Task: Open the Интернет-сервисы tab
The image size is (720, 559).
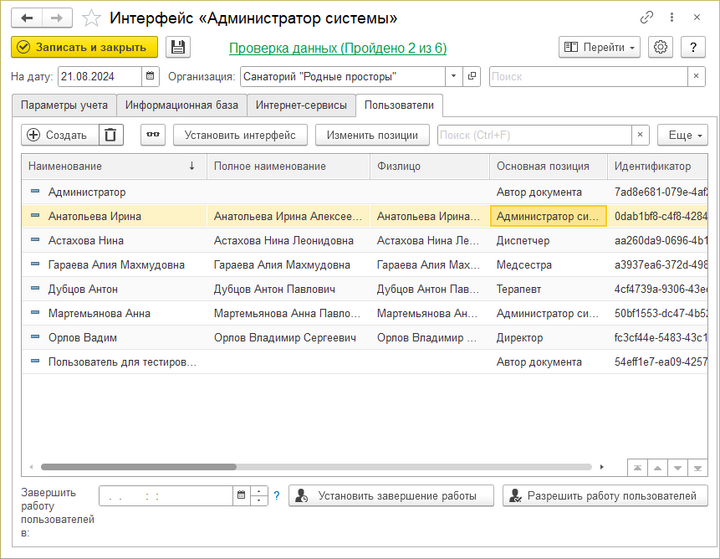Action: tap(301, 105)
